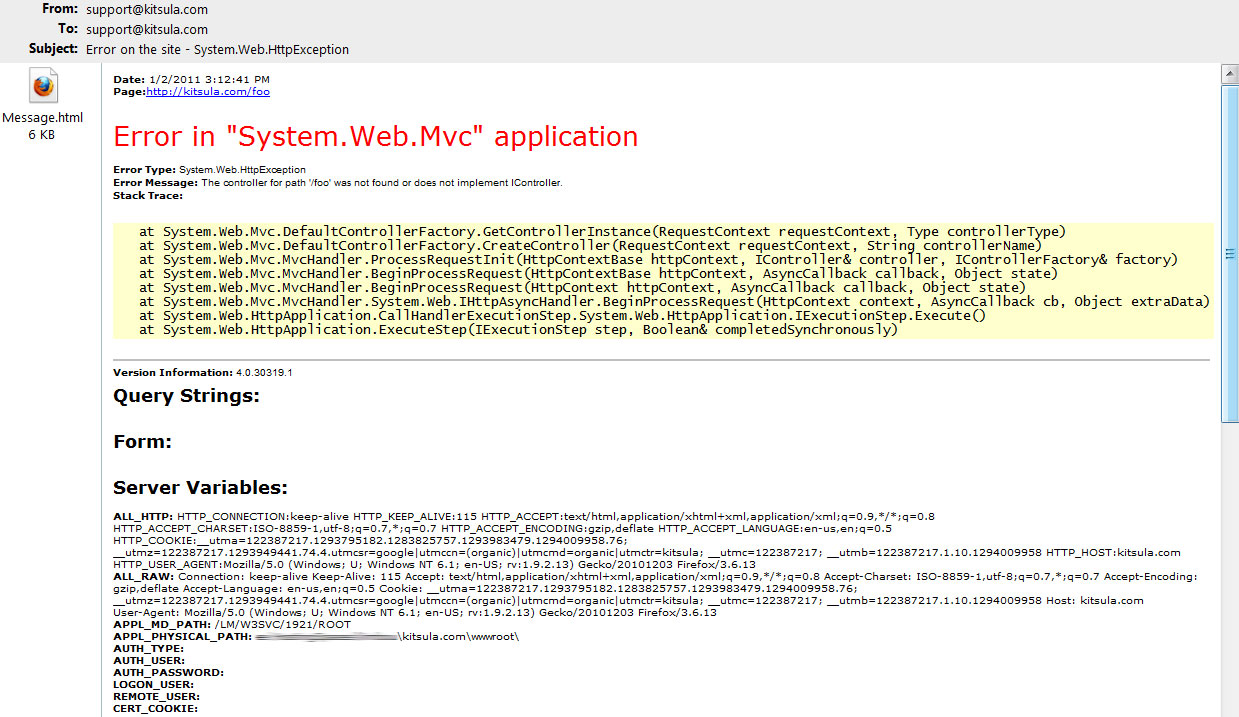Click the AUTH_TYPE variable label

148,648
